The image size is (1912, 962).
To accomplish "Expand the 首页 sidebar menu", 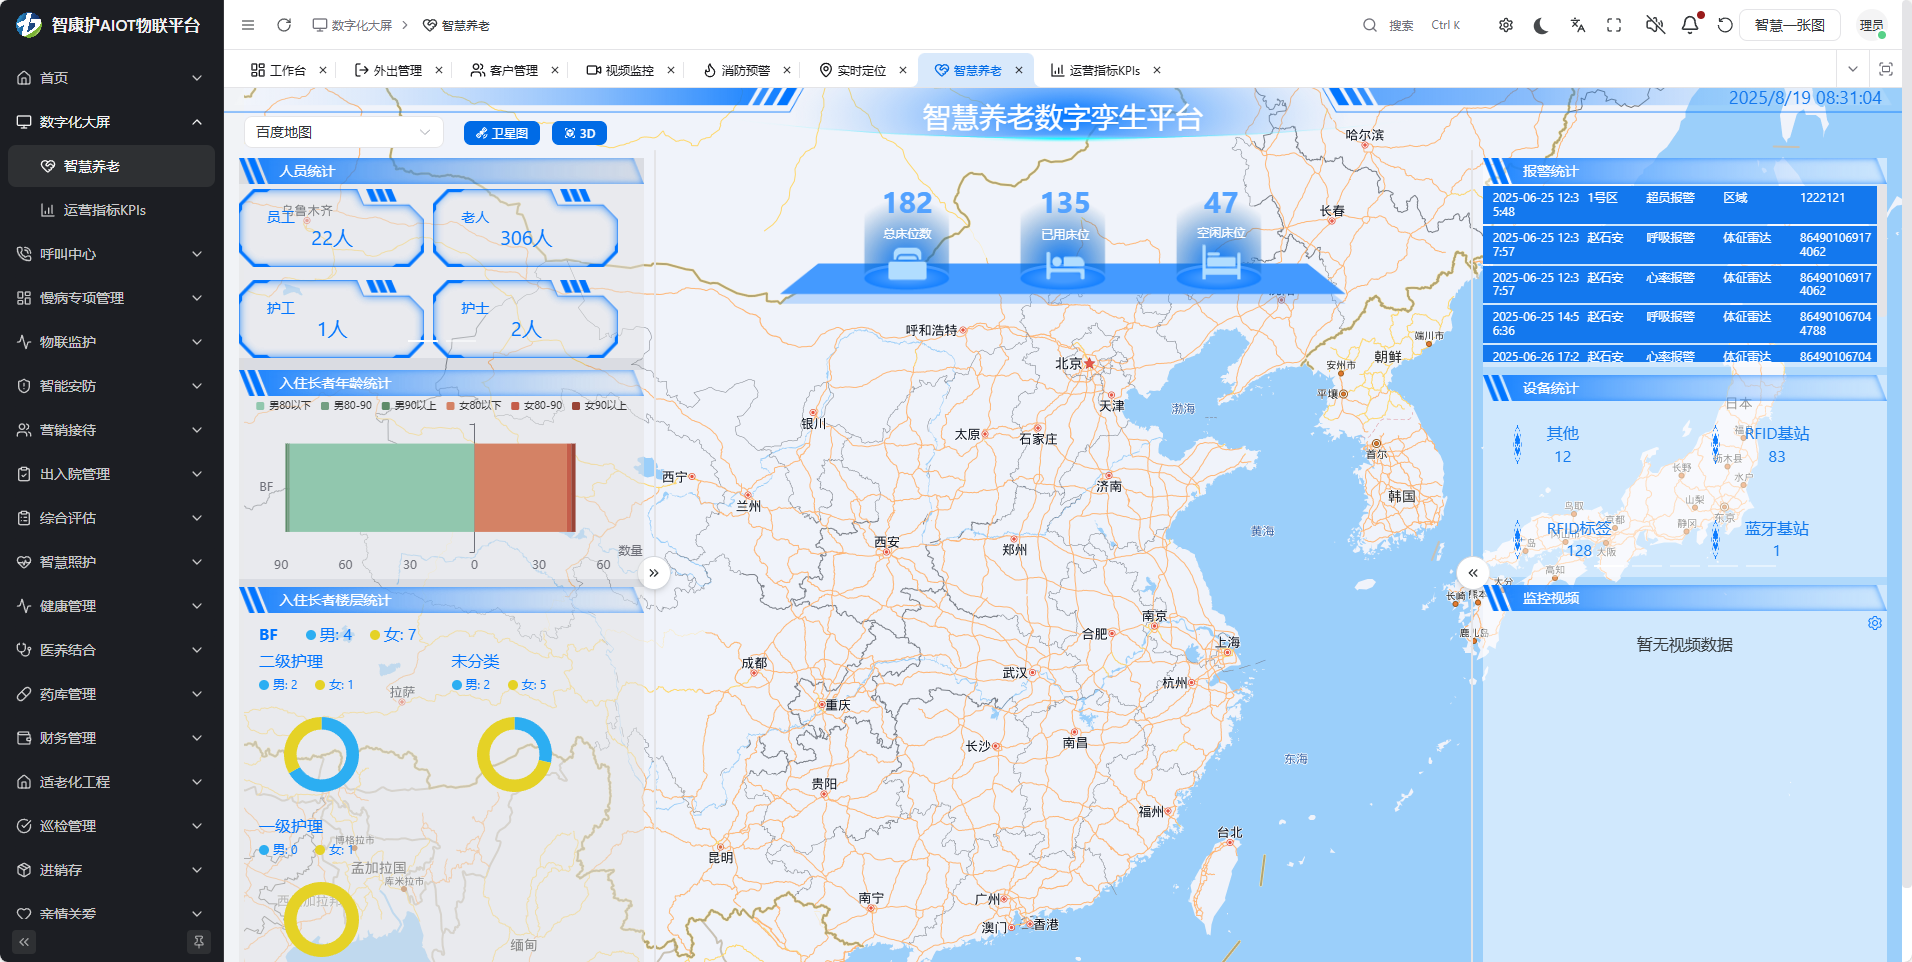I will [x=111, y=78].
